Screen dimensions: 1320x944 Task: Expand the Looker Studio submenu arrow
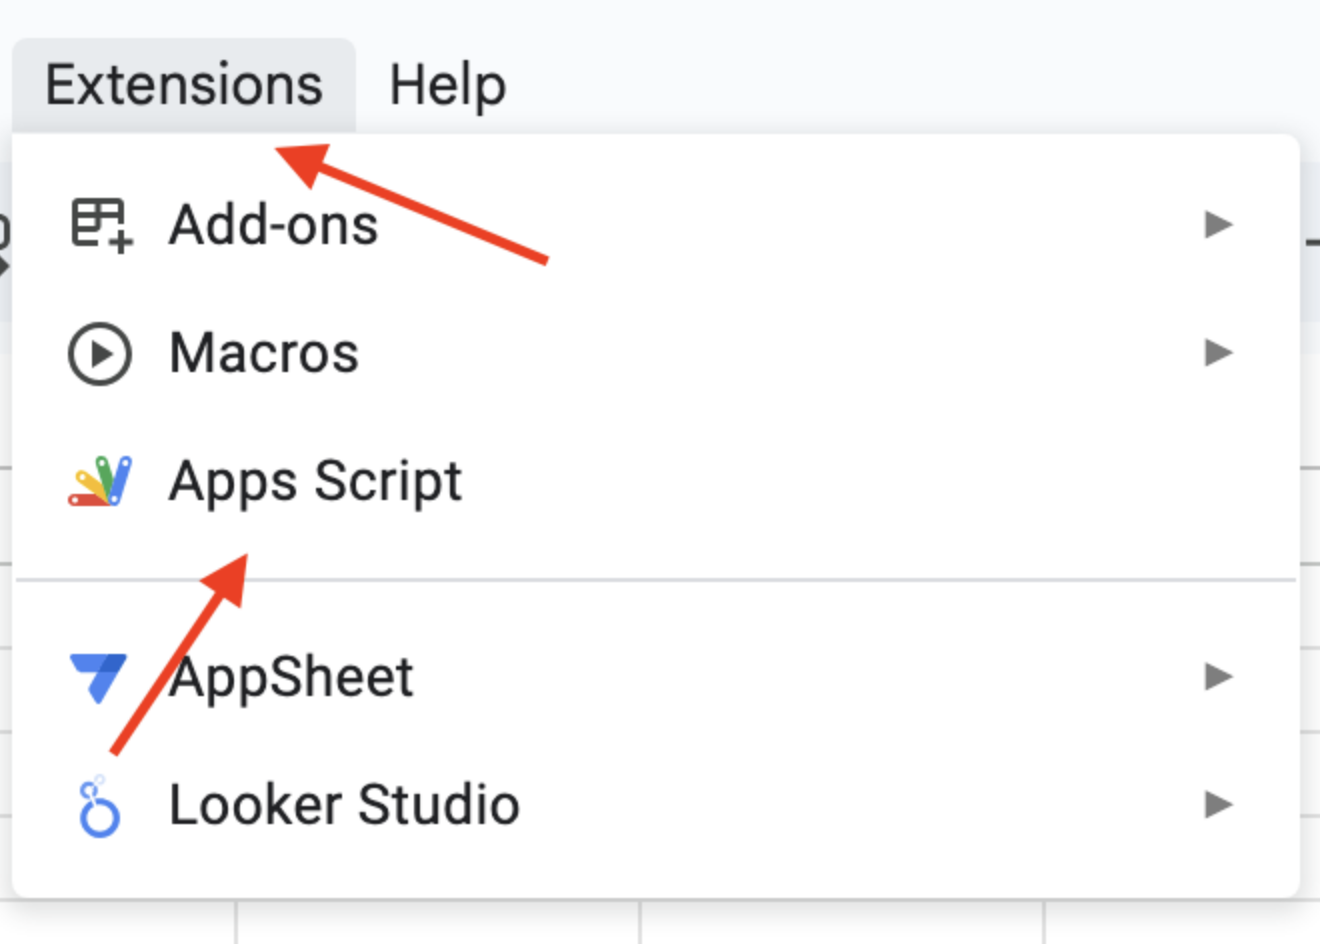click(1218, 805)
